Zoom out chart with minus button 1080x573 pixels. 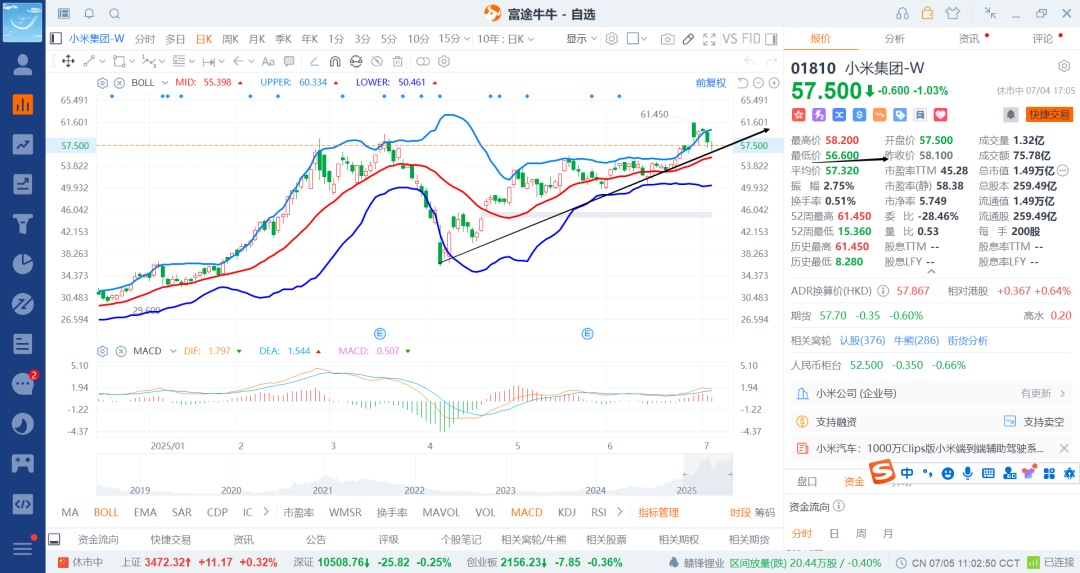coord(758,83)
